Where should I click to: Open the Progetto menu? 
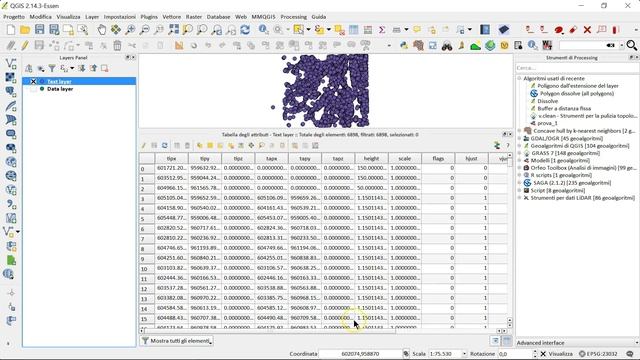pyautogui.click(x=14, y=17)
